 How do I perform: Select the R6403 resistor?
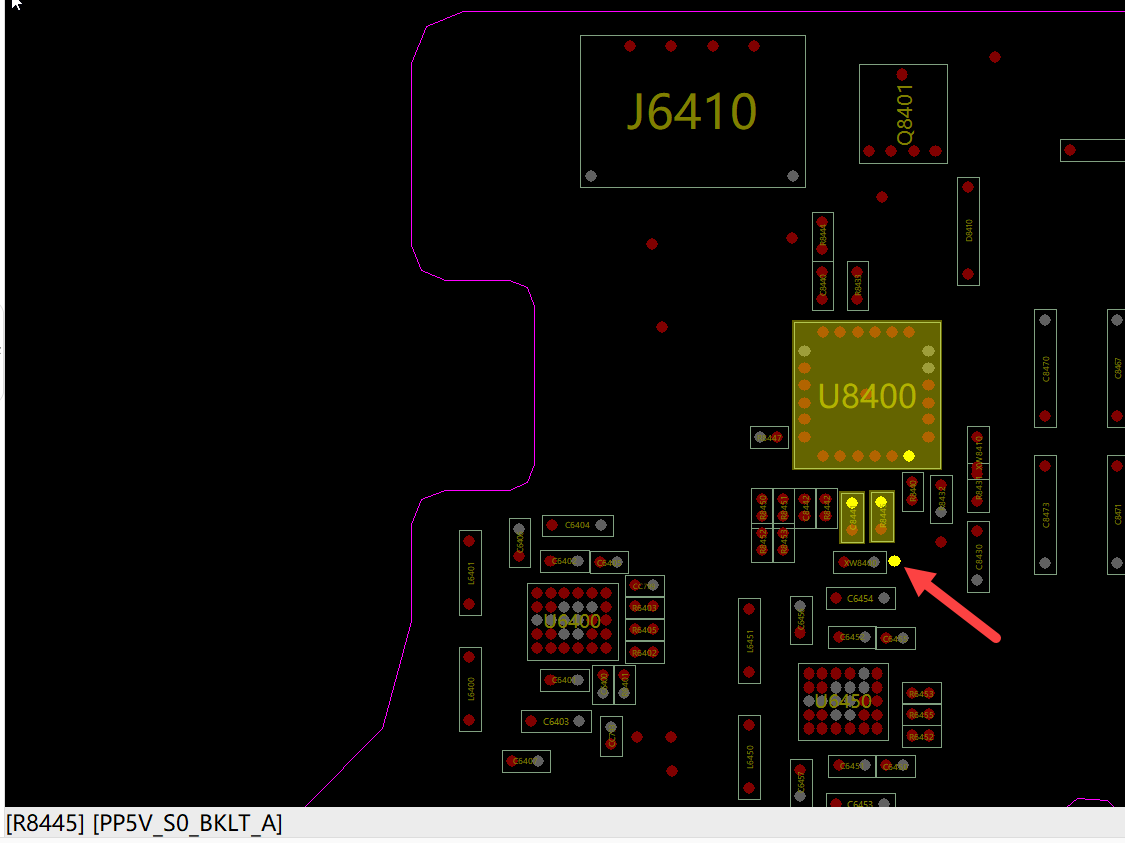coord(644,608)
